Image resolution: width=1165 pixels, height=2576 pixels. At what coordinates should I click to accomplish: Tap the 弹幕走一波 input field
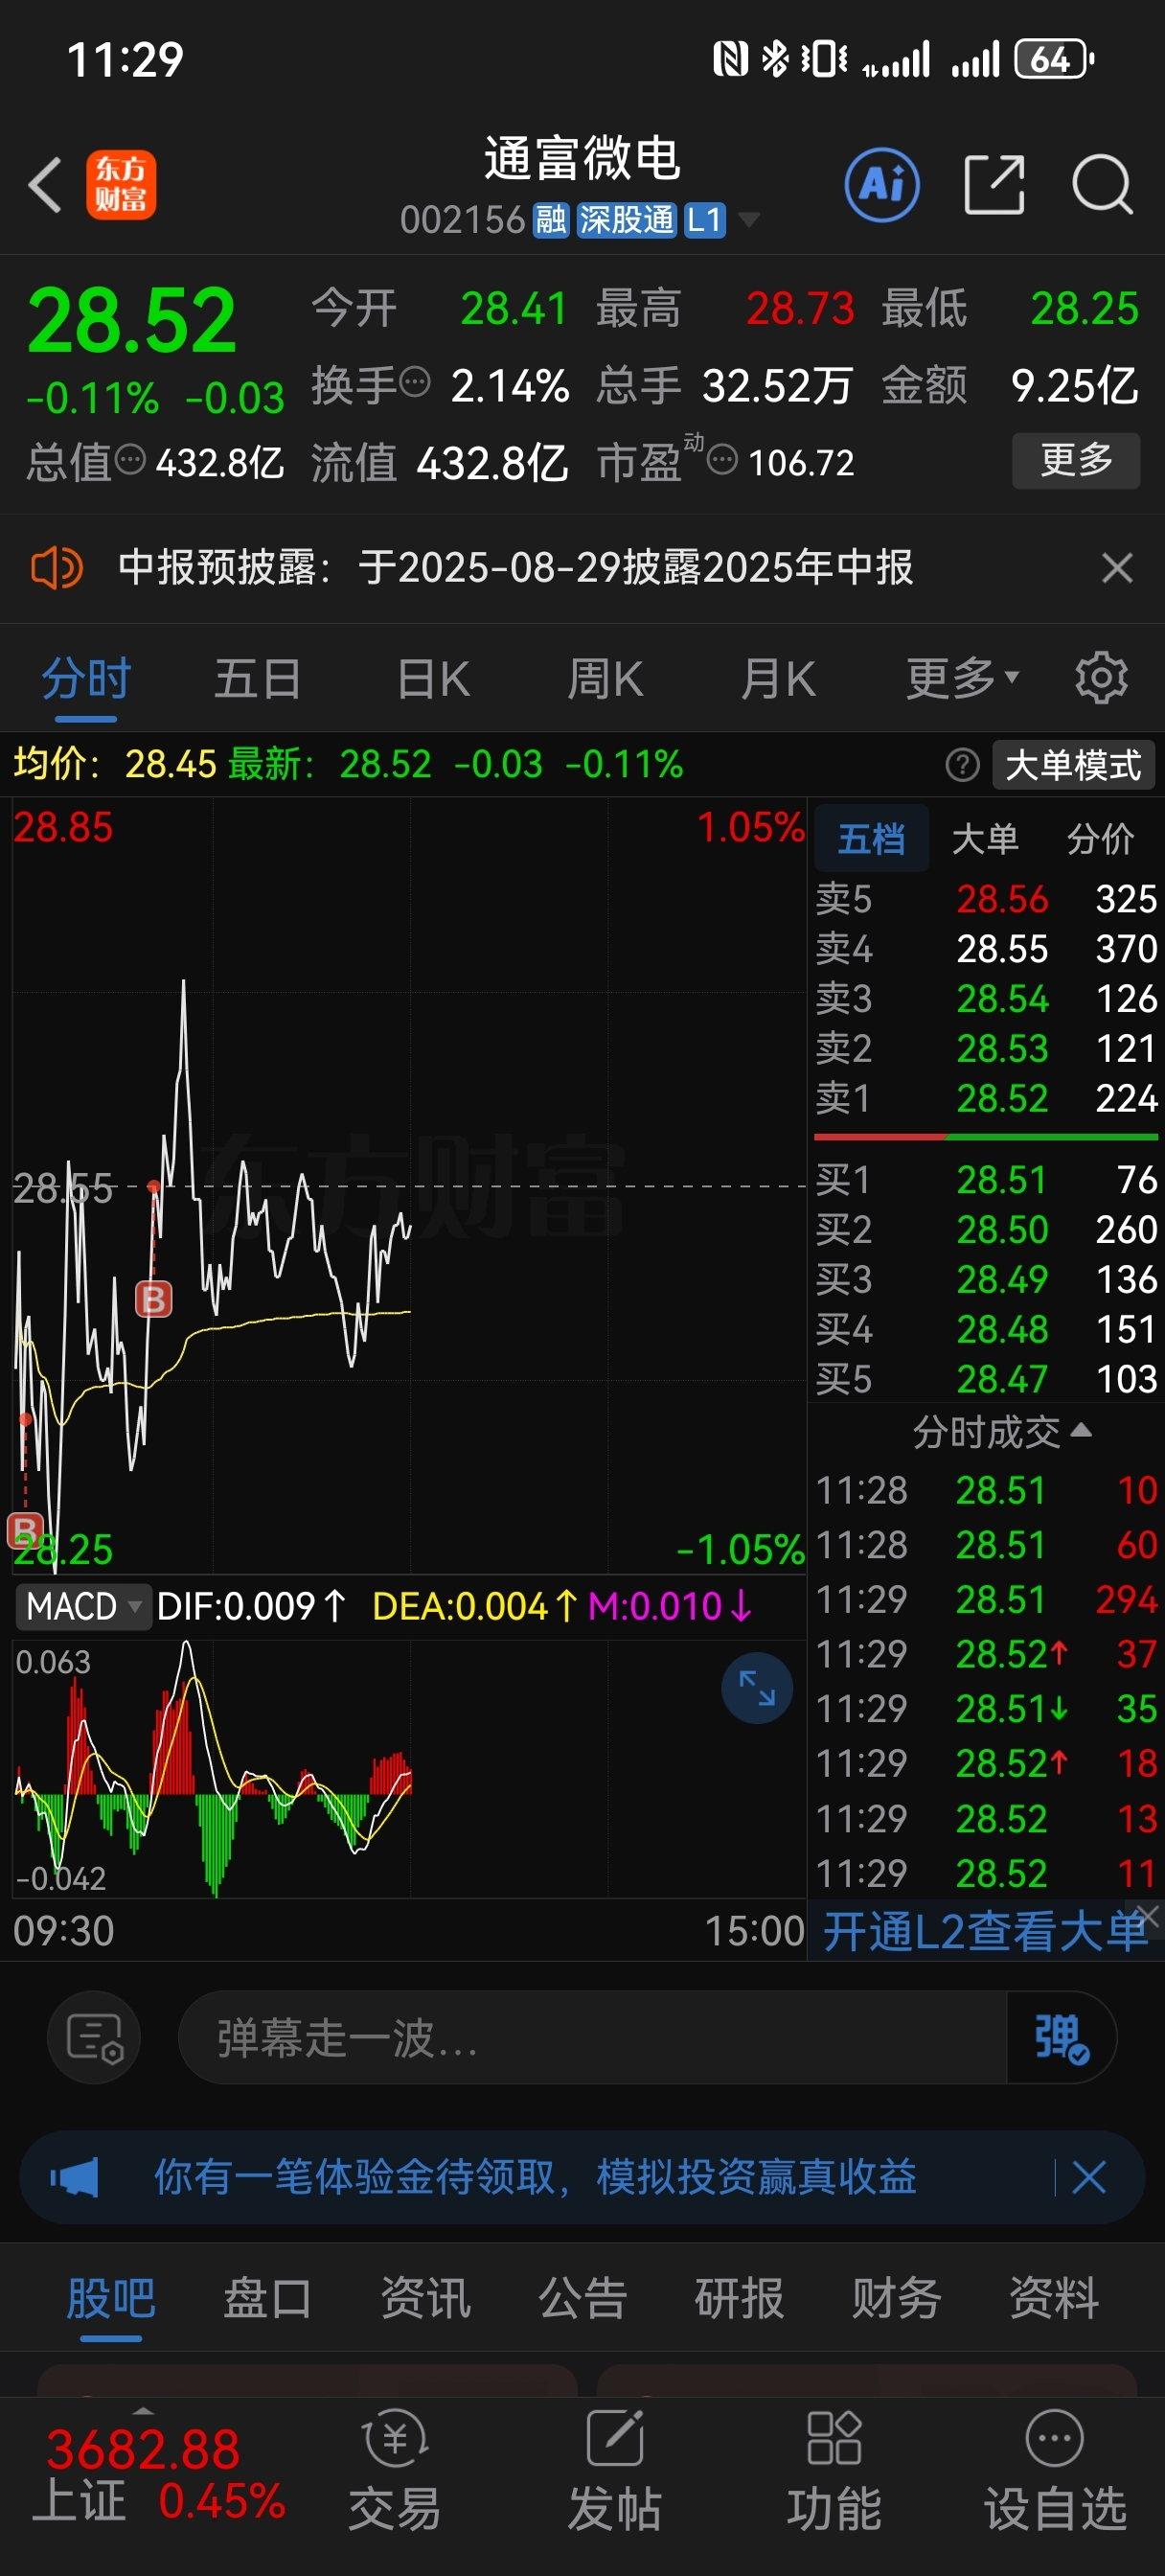point(592,2037)
